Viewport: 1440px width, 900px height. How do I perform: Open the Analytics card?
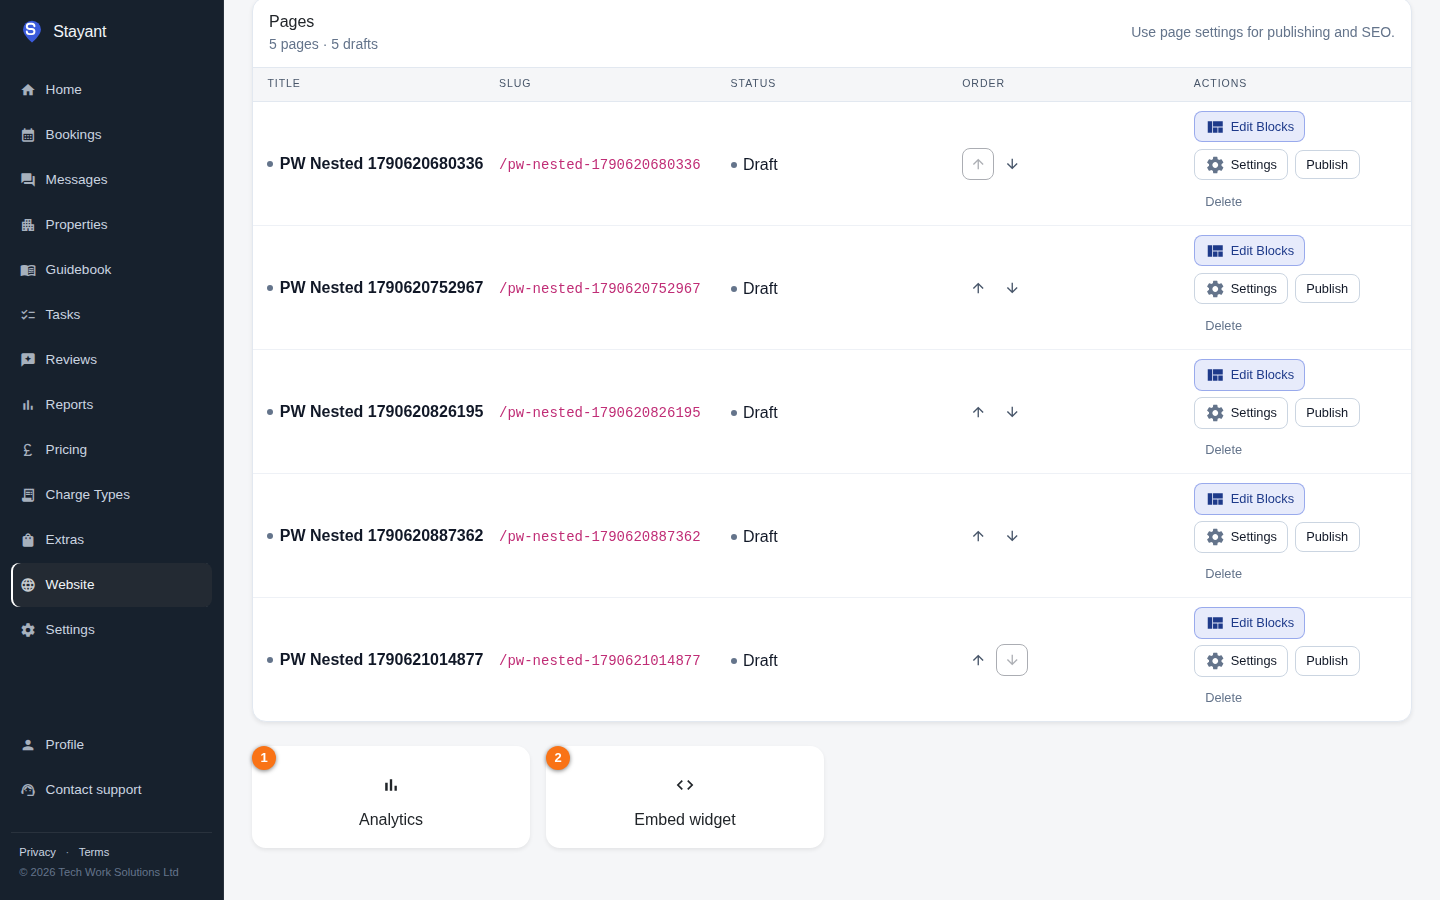[x=391, y=797]
